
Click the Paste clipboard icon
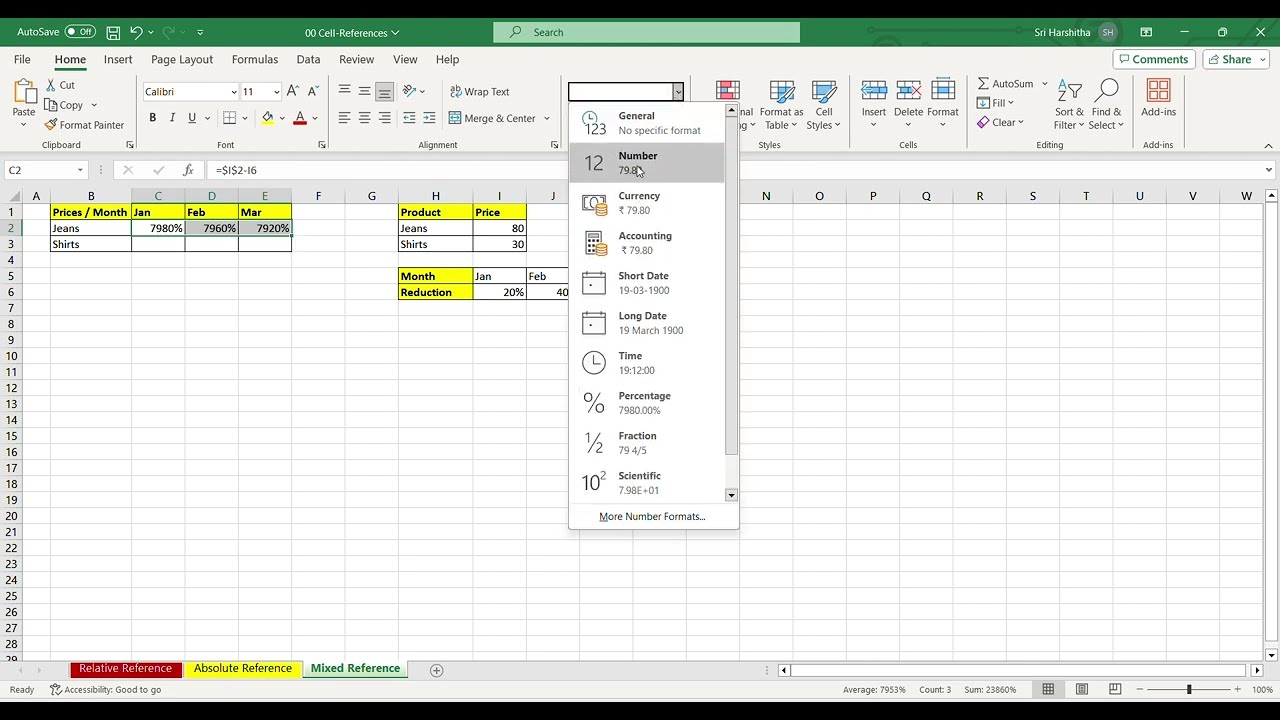tap(24, 91)
